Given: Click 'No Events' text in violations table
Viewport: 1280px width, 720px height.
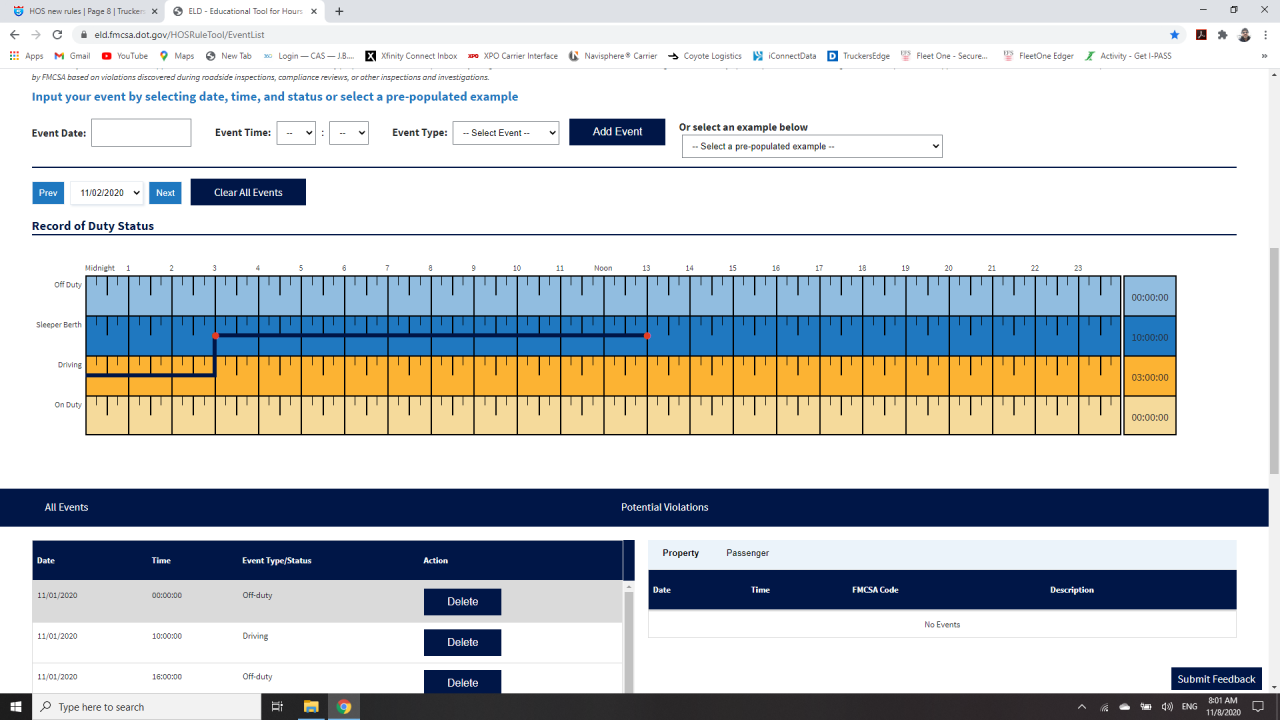Looking at the screenshot, I should click(x=942, y=624).
